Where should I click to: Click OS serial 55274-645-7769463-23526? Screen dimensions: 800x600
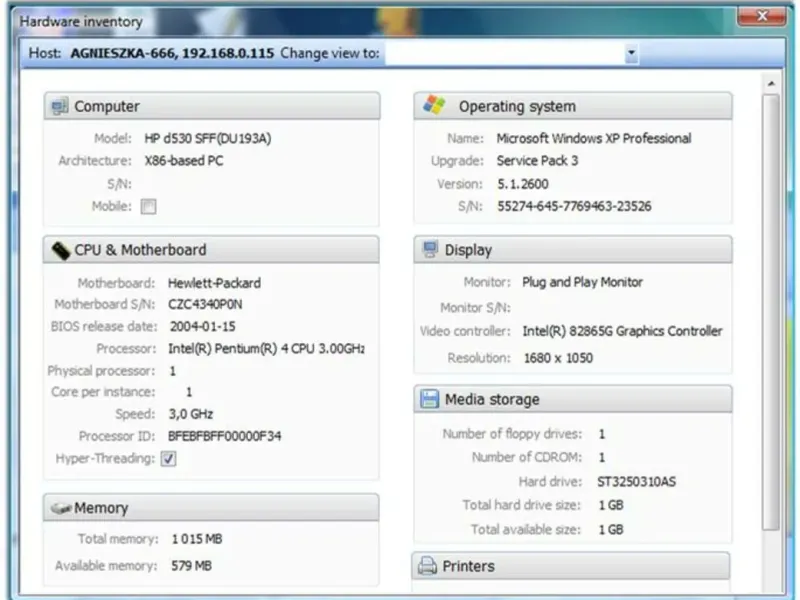[x=574, y=206]
